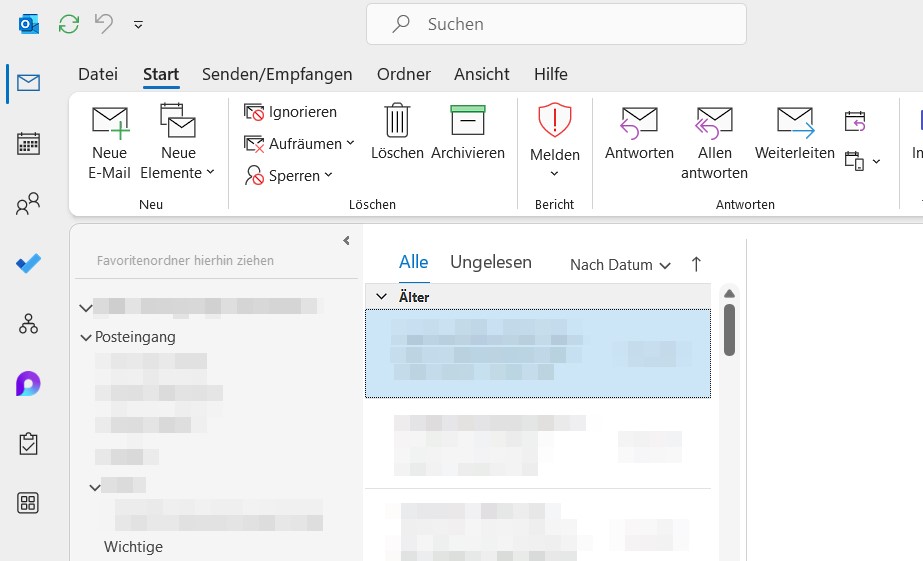Open the Calendar view in the sidebar

(28, 144)
